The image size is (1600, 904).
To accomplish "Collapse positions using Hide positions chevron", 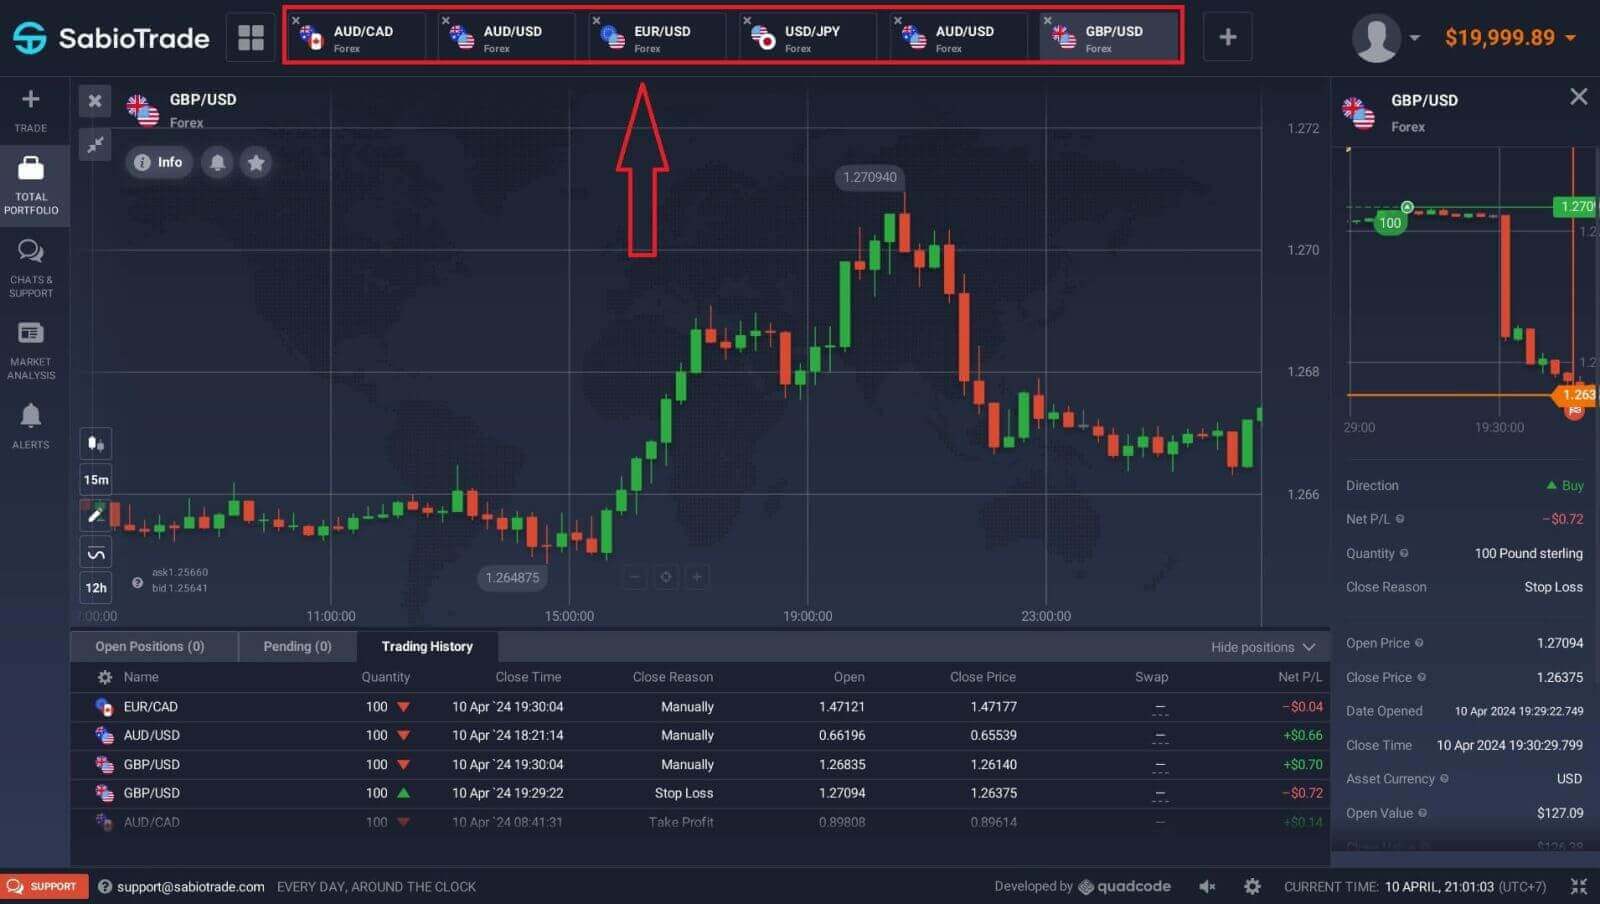I will tap(1310, 647).
